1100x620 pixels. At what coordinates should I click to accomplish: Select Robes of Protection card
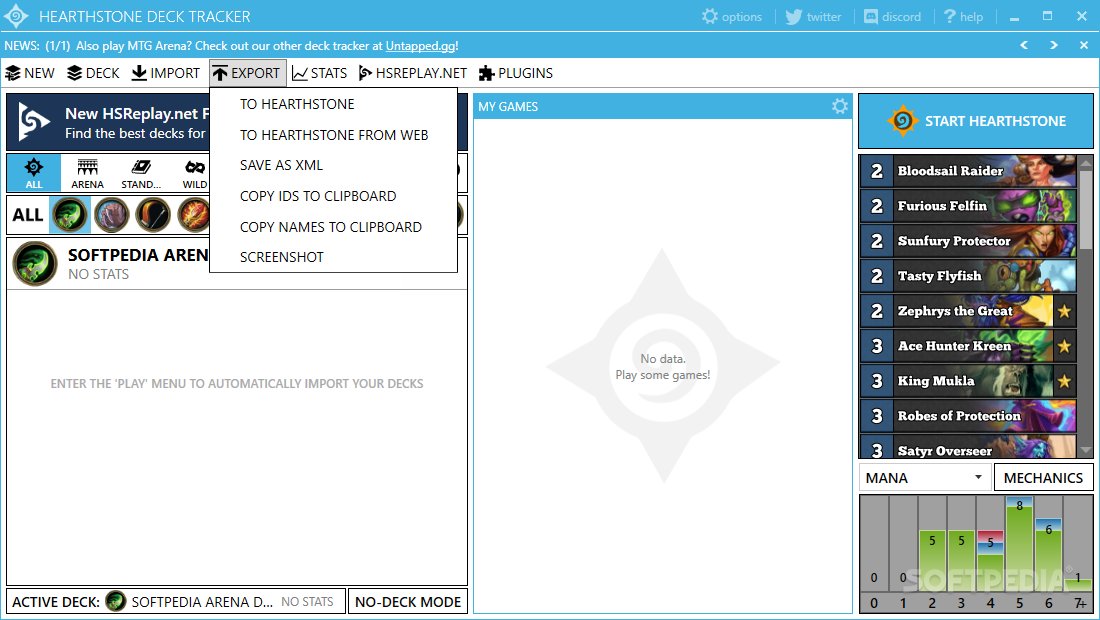968,416
